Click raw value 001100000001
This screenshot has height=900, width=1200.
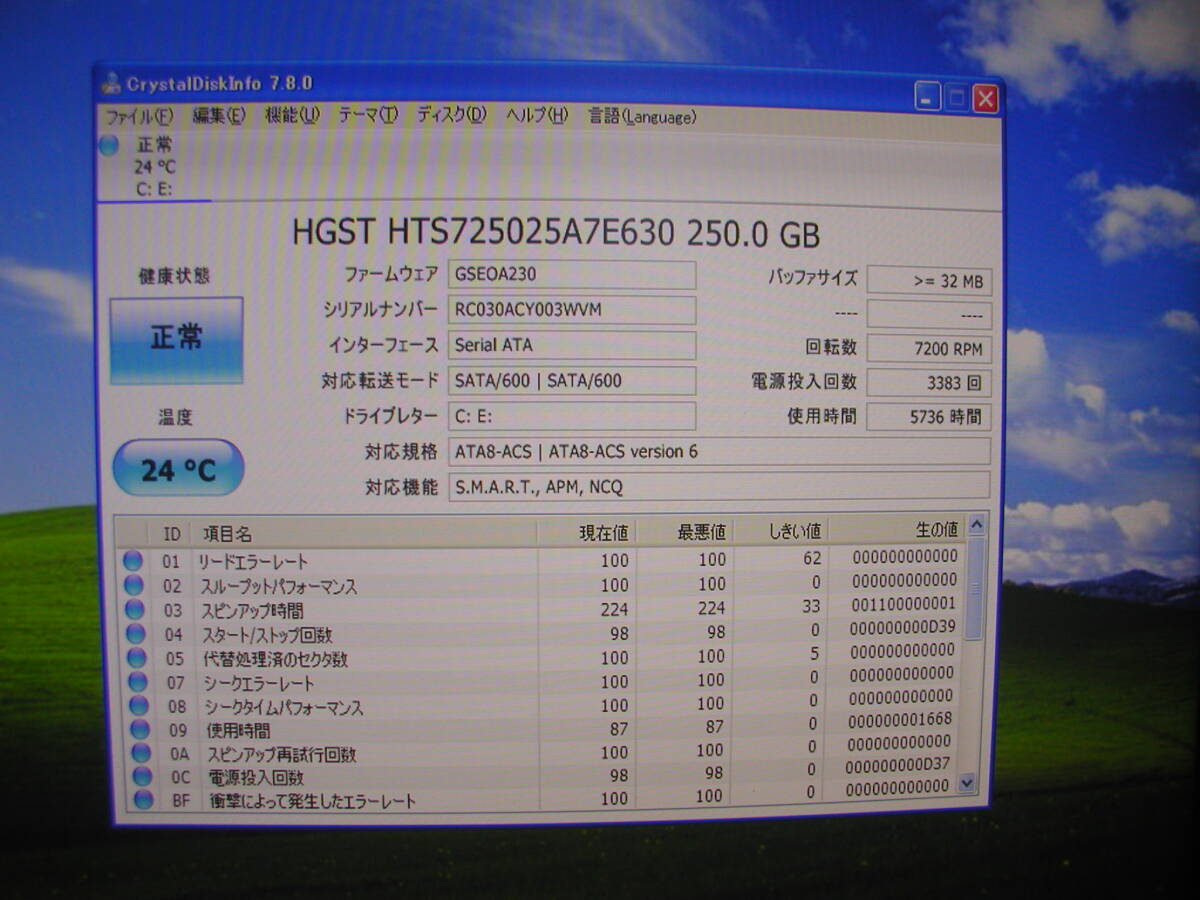coord(903,604)
